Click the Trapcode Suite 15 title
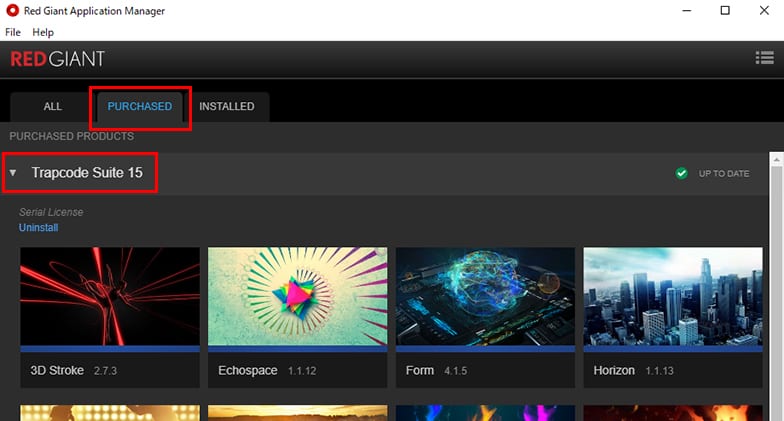Screen dimensions: 784x421 tap(87, 172)
